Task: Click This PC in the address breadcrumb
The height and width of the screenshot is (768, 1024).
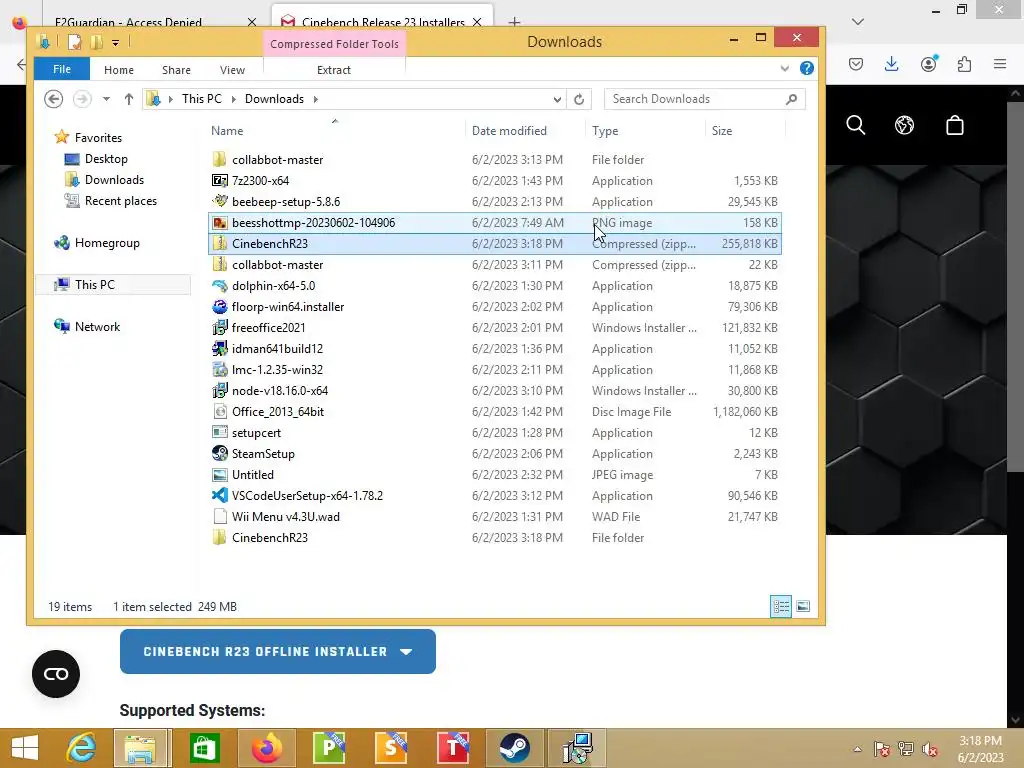Action: point(202,99)
